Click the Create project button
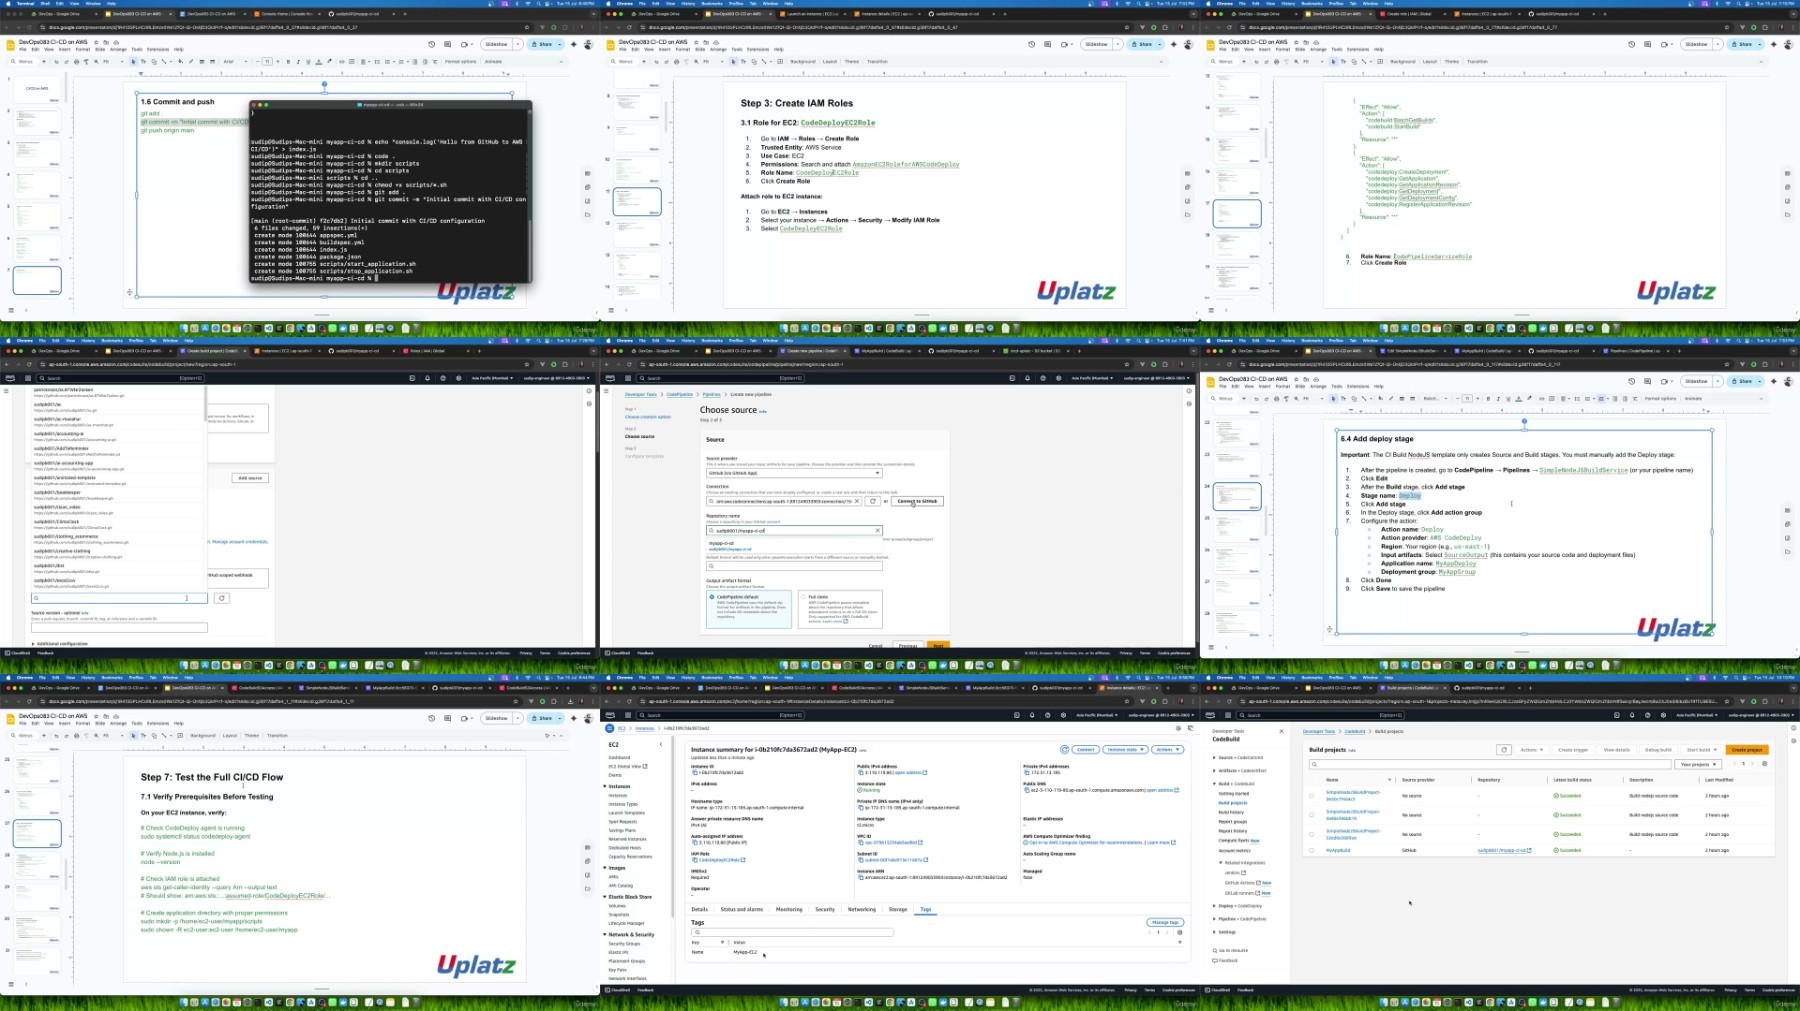This screenshot has width=1800, height=1011. pyautogui.click(x=1746, y=749)
